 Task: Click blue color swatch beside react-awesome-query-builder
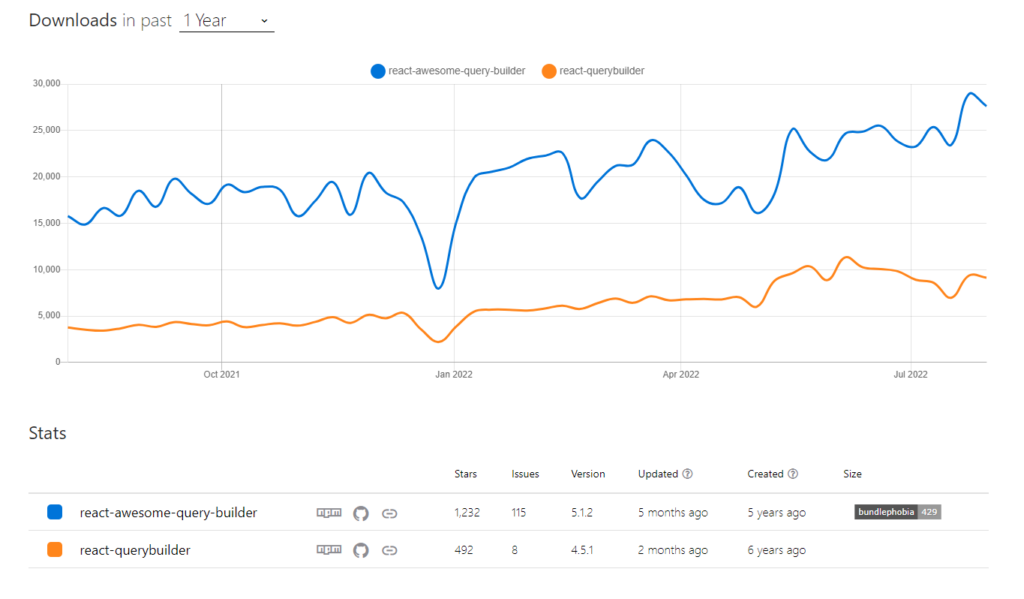(55, 512)
